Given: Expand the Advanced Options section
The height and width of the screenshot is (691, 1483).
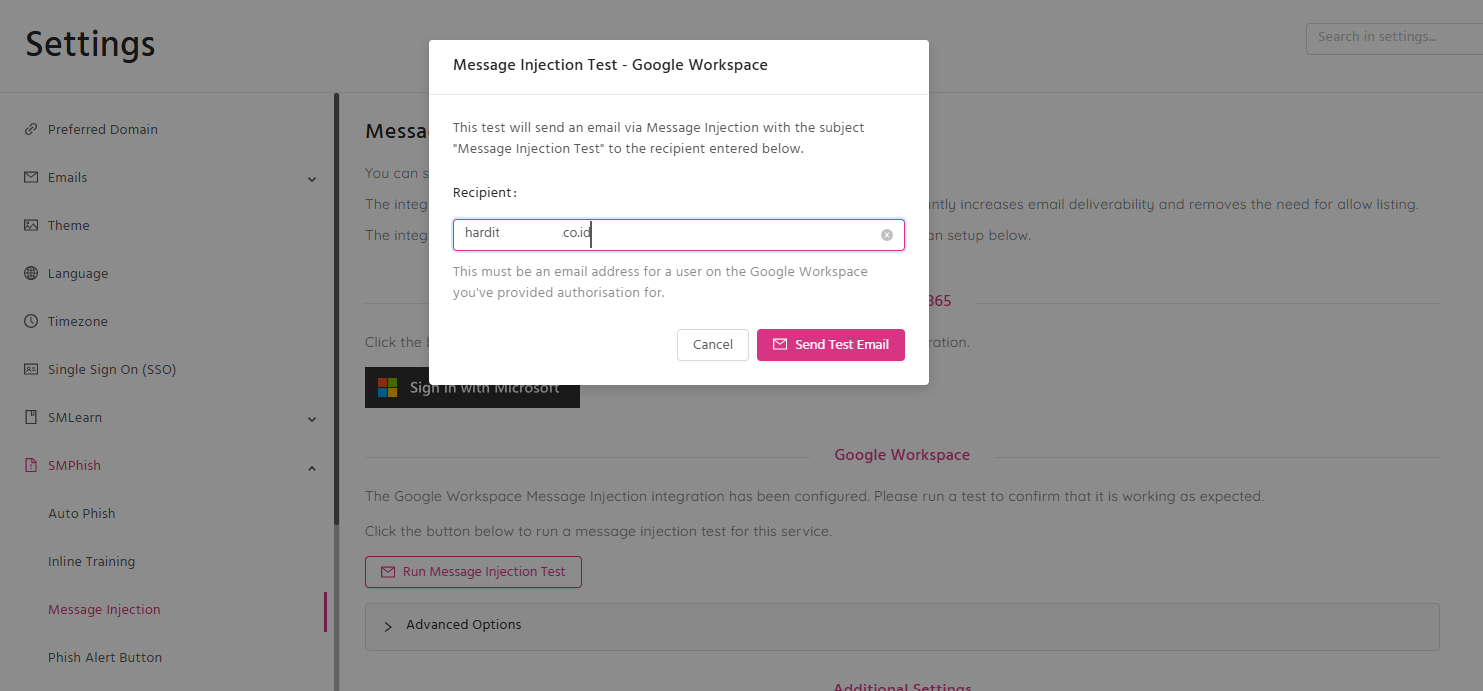Looking at the screenshot, I should click(902, 626).
